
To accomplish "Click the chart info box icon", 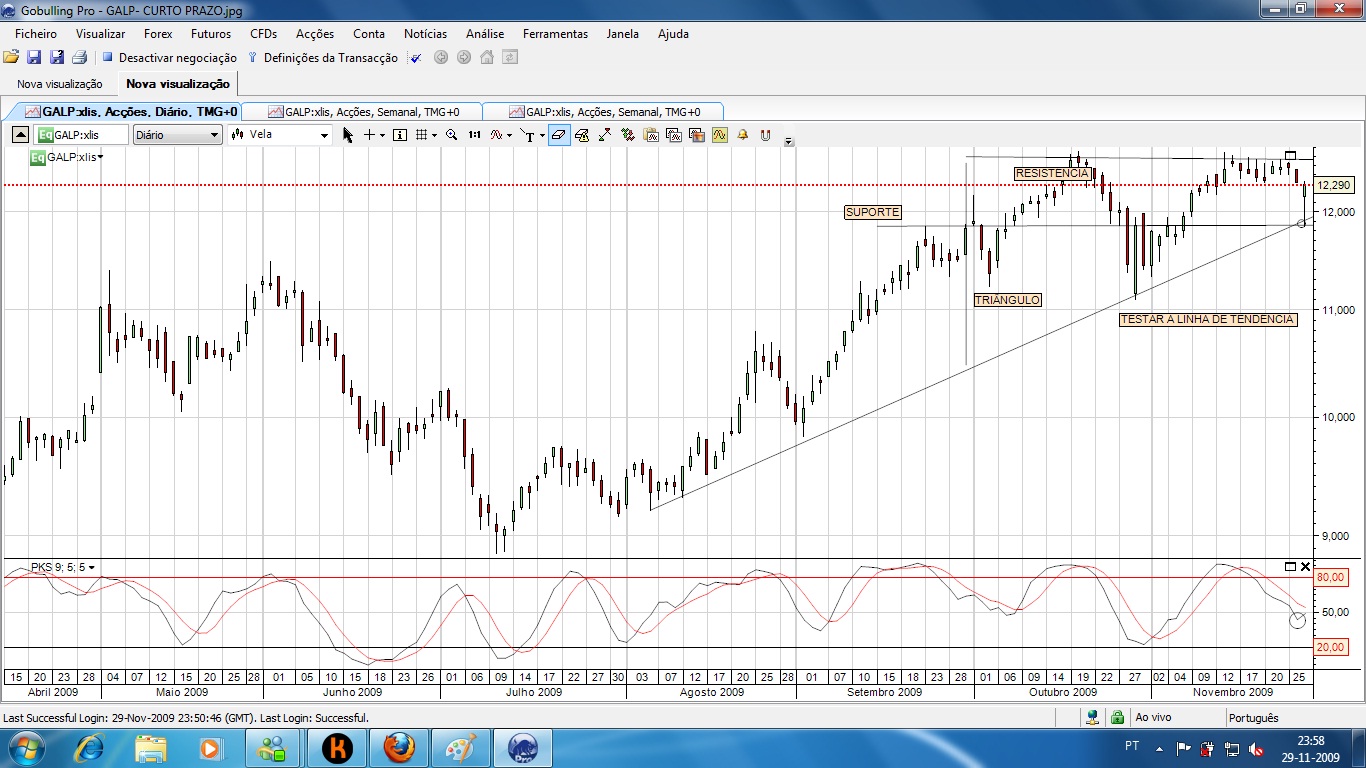I will 400,135.
